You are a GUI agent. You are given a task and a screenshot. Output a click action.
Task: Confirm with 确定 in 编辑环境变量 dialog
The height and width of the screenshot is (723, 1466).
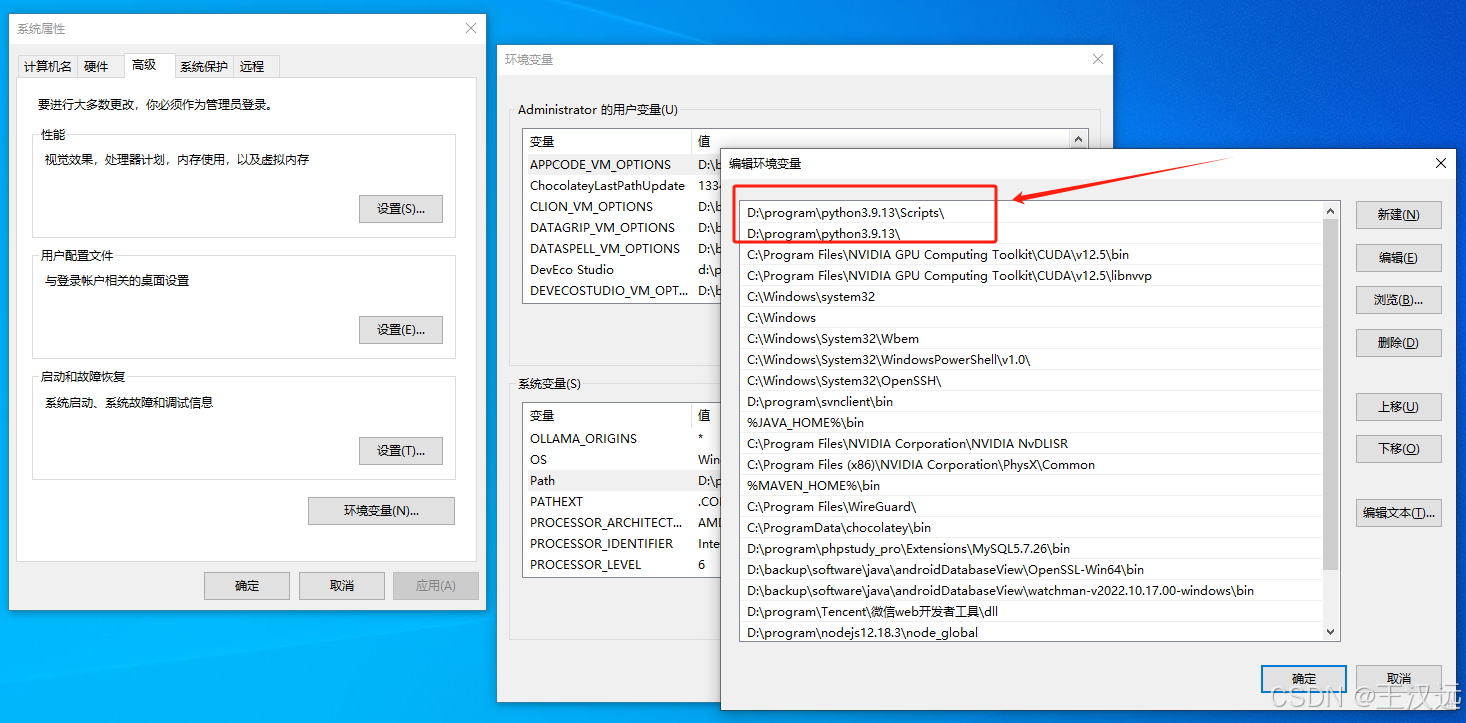click(1304, 679)
